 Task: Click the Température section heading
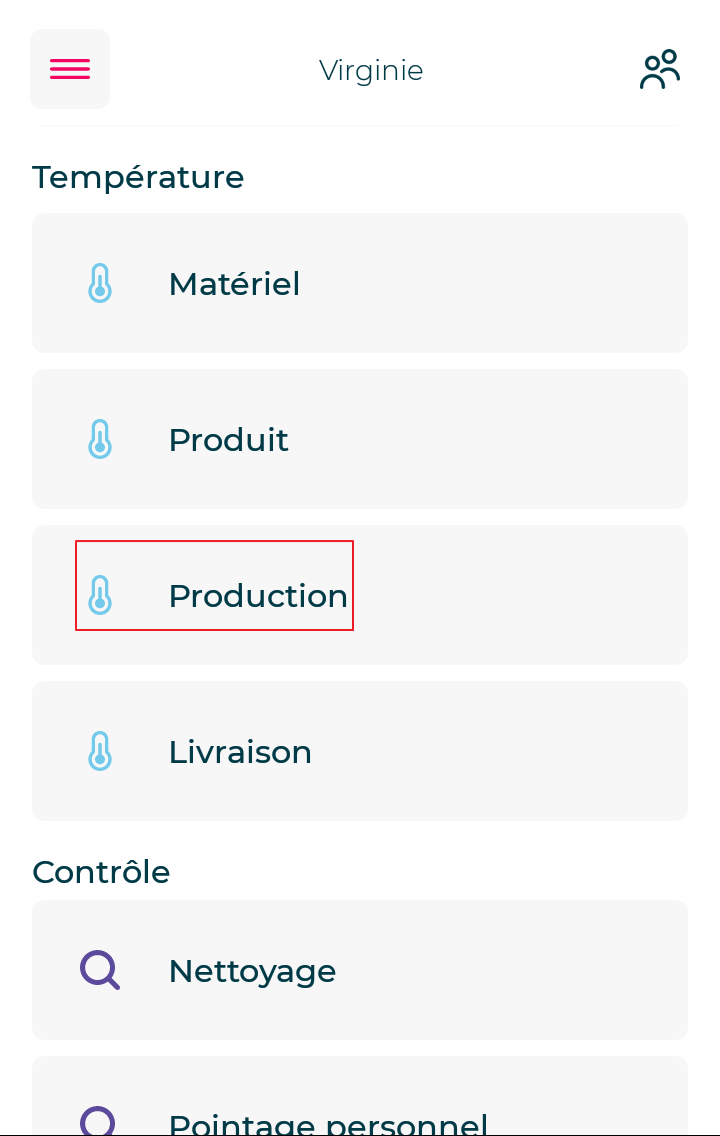click(x=138, y=177)
